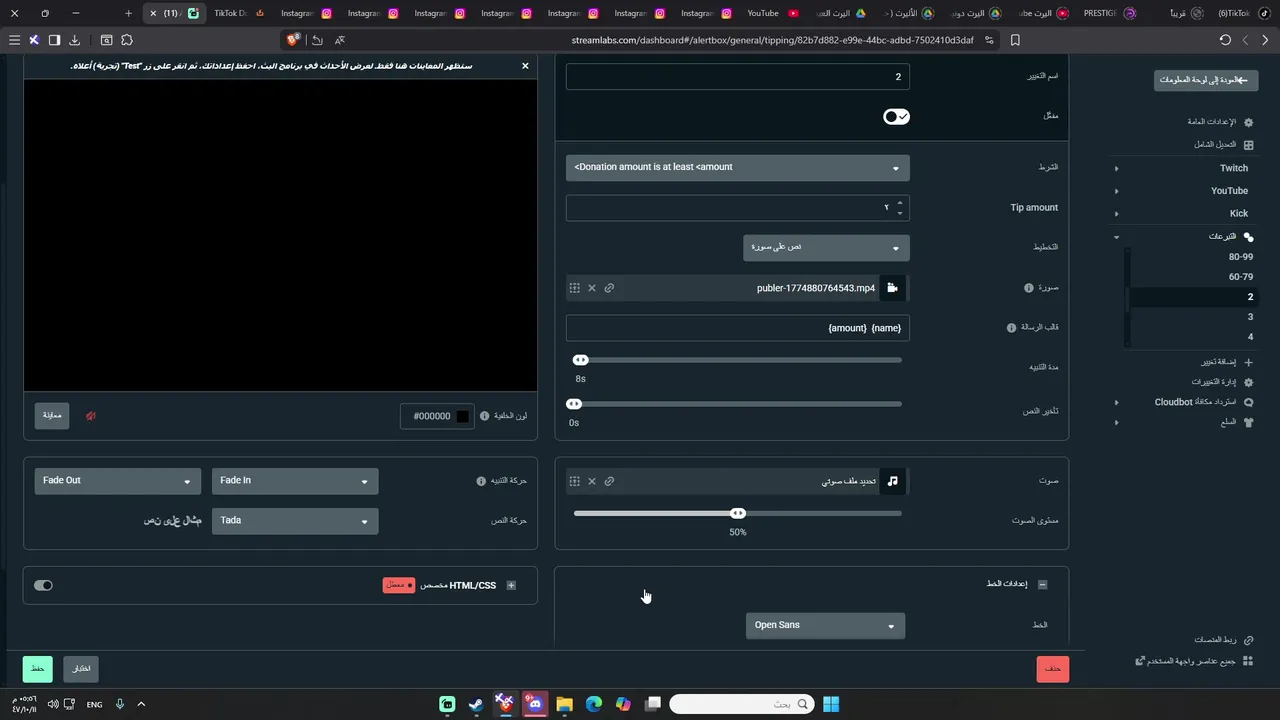Click the link icon in the sound file row
1280x720 pixels.
pyautogui.click(x=609, y=481)
